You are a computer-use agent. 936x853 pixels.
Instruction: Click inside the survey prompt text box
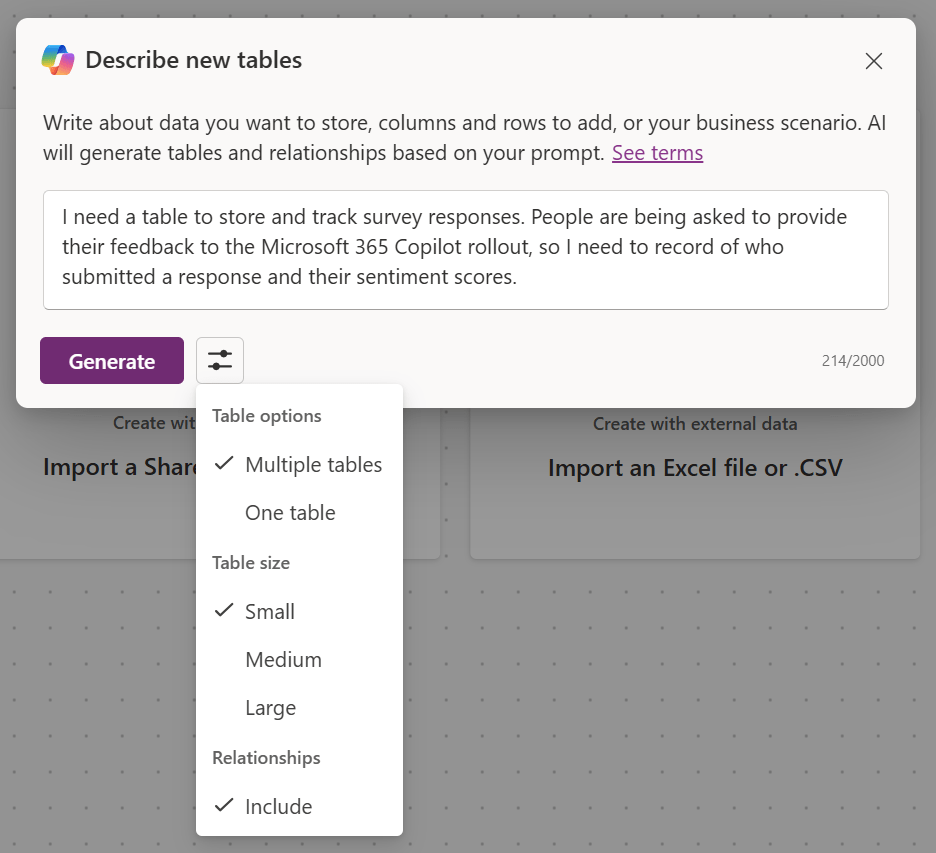[x=465, y=248]
